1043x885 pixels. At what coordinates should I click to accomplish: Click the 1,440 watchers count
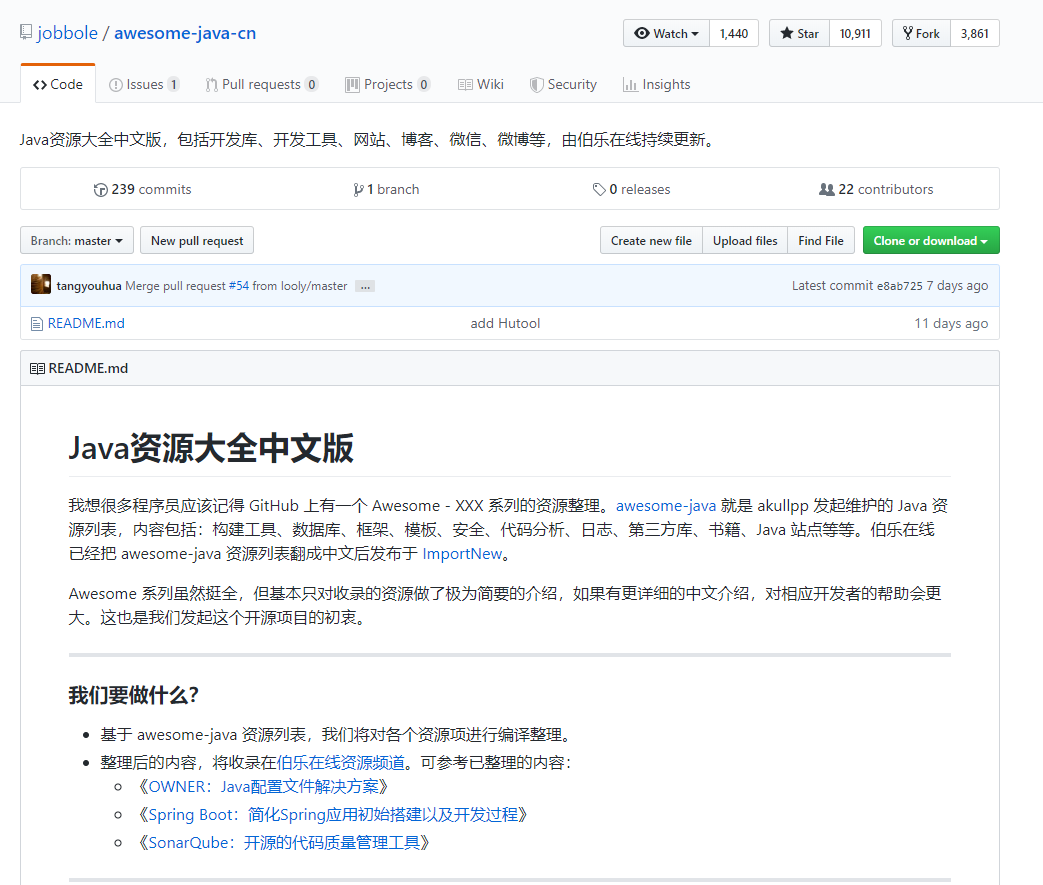[734, 33]
